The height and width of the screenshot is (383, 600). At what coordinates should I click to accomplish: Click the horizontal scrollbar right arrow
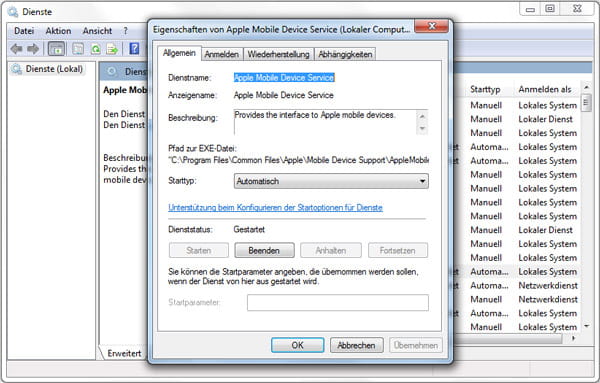(573, 338)
